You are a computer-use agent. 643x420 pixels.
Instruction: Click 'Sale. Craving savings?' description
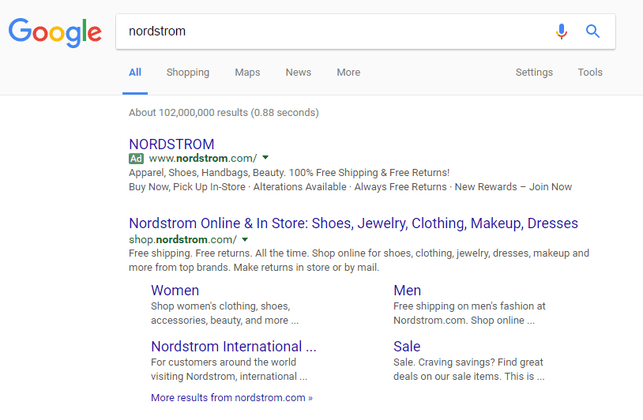pyautogui.click(x=469, y=370)
